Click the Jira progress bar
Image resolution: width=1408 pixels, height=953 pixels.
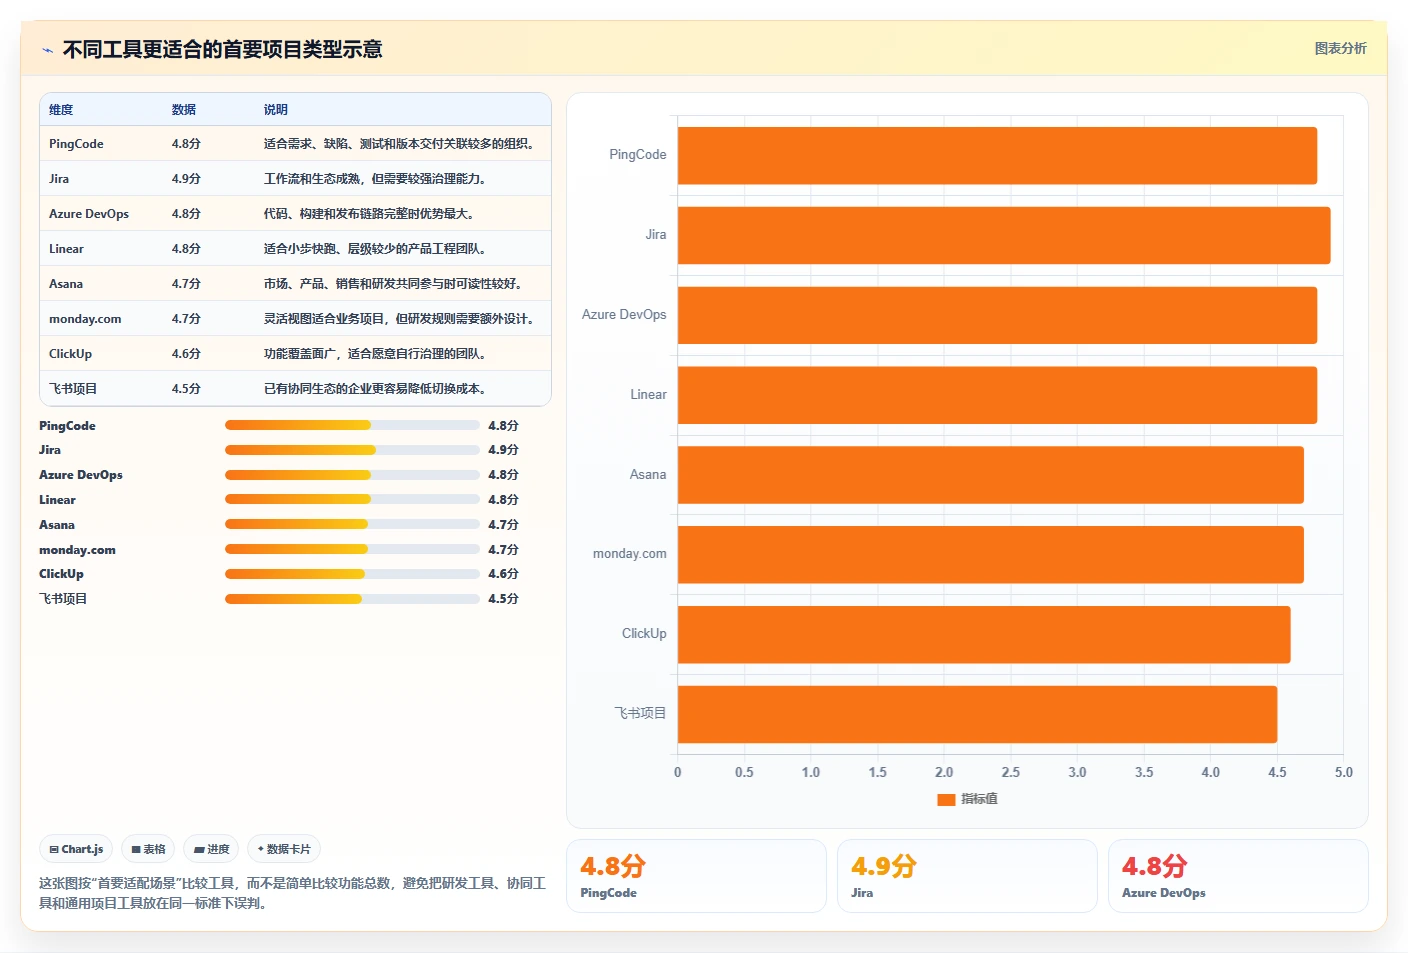pos(352,450)
